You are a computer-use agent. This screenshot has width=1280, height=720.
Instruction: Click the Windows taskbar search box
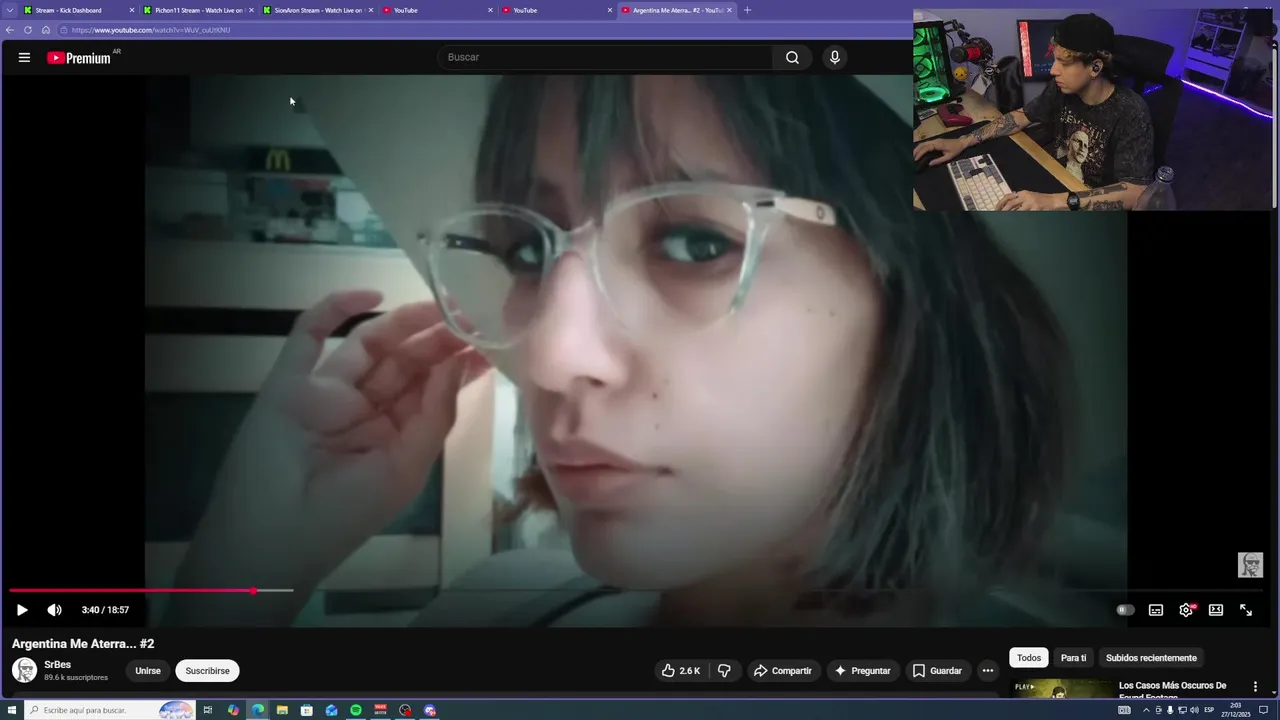click(x=110, y=710)
